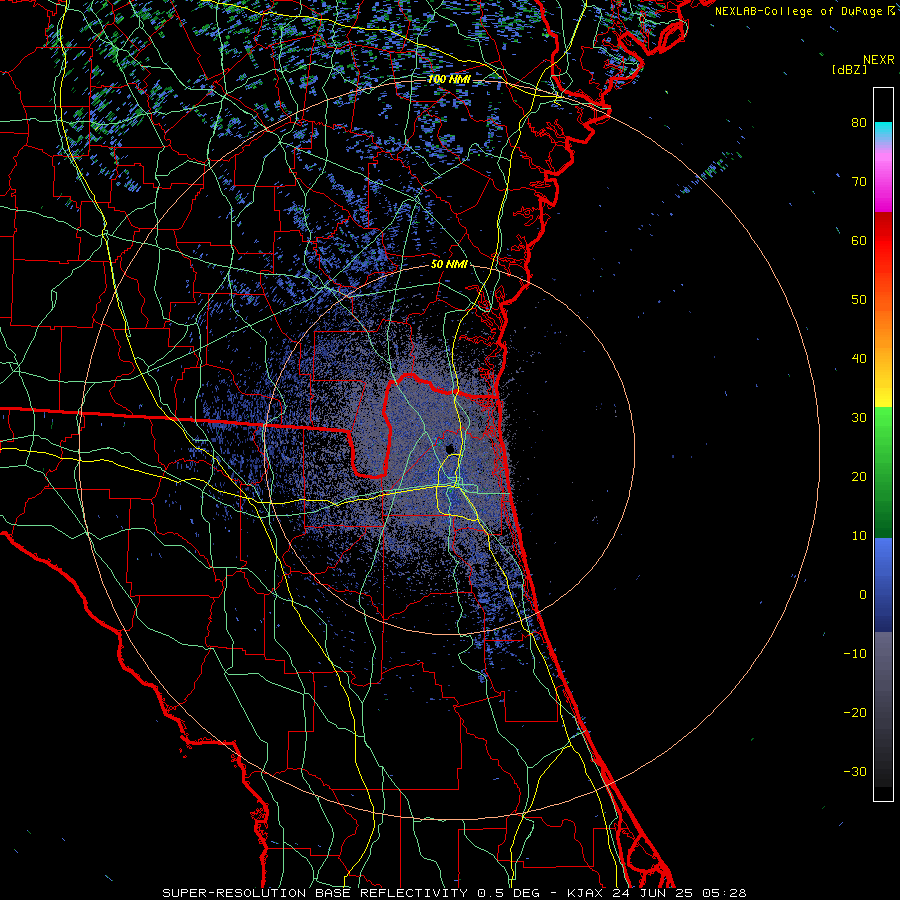This screenshot has height=900, width=900.
Task: Click the black radar site dot at center
Action: [x=451, y=448]
